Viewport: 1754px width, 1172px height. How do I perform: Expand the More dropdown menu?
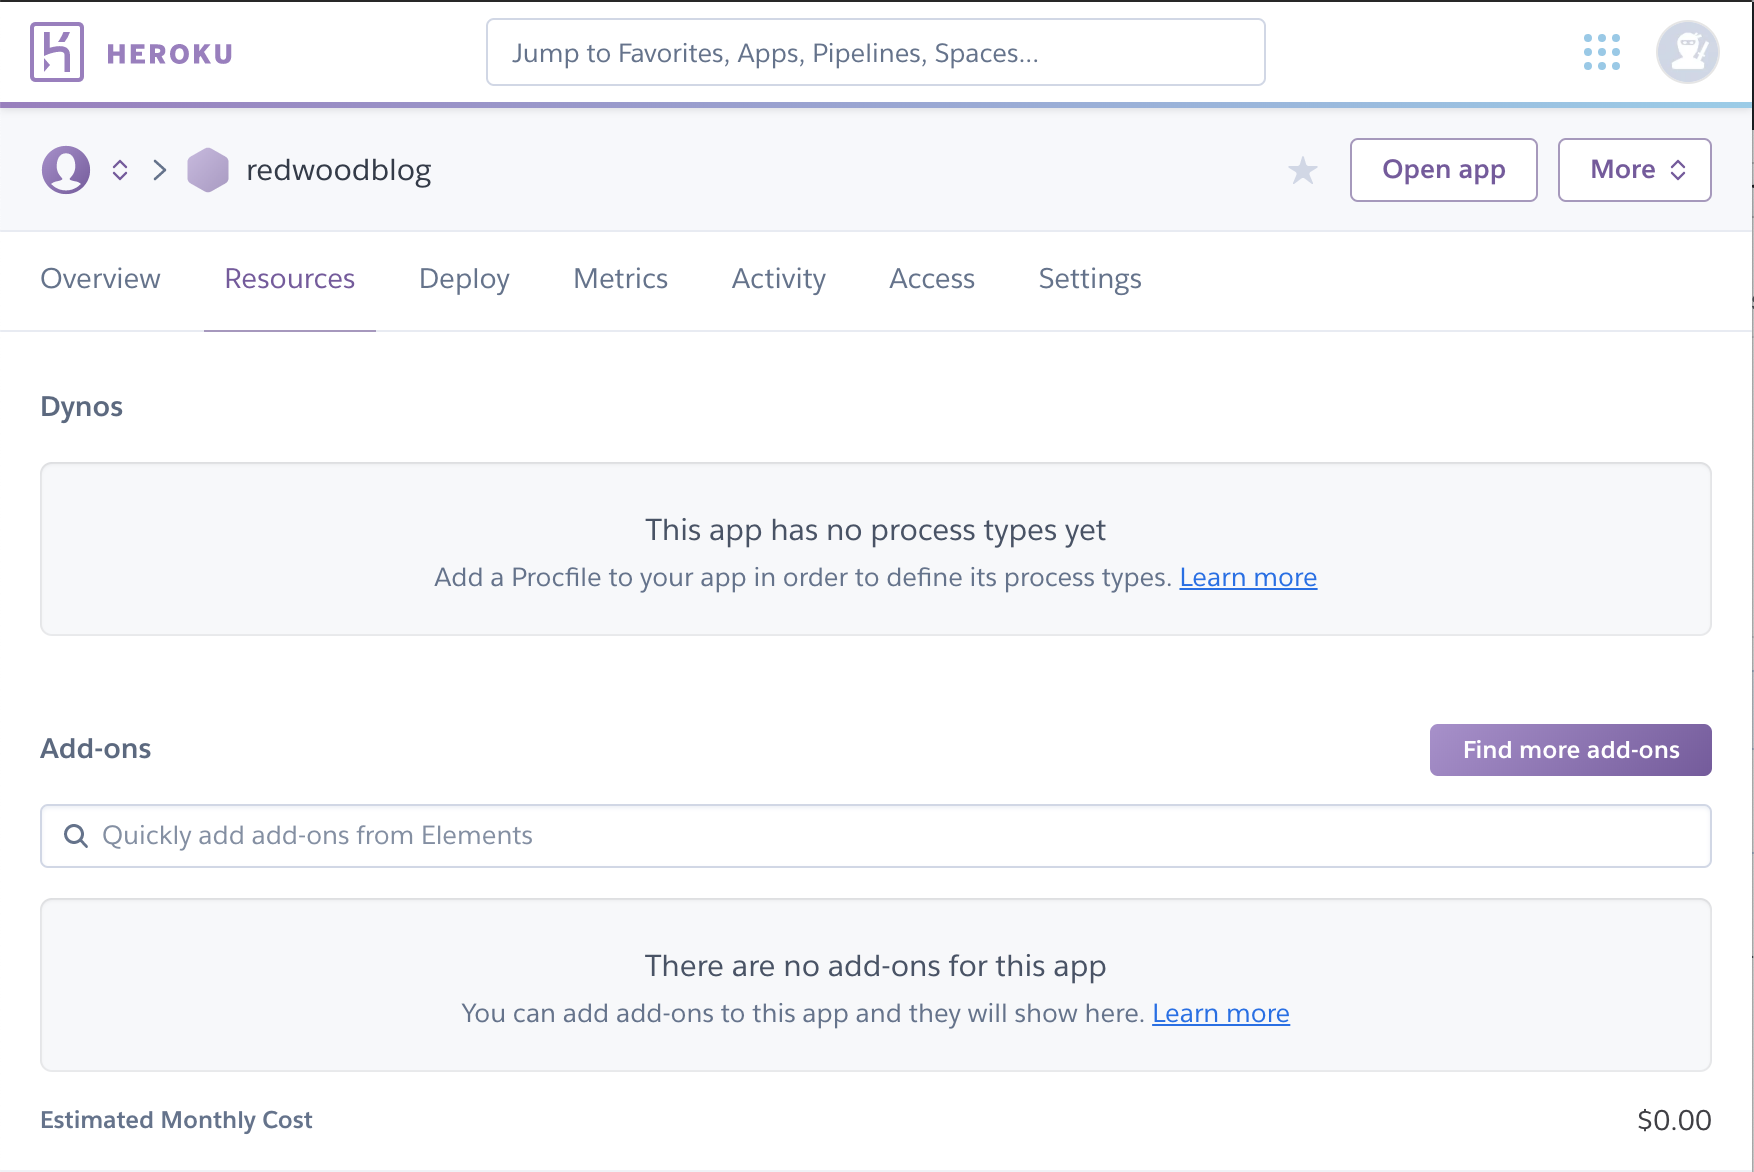coord(1634,170)
